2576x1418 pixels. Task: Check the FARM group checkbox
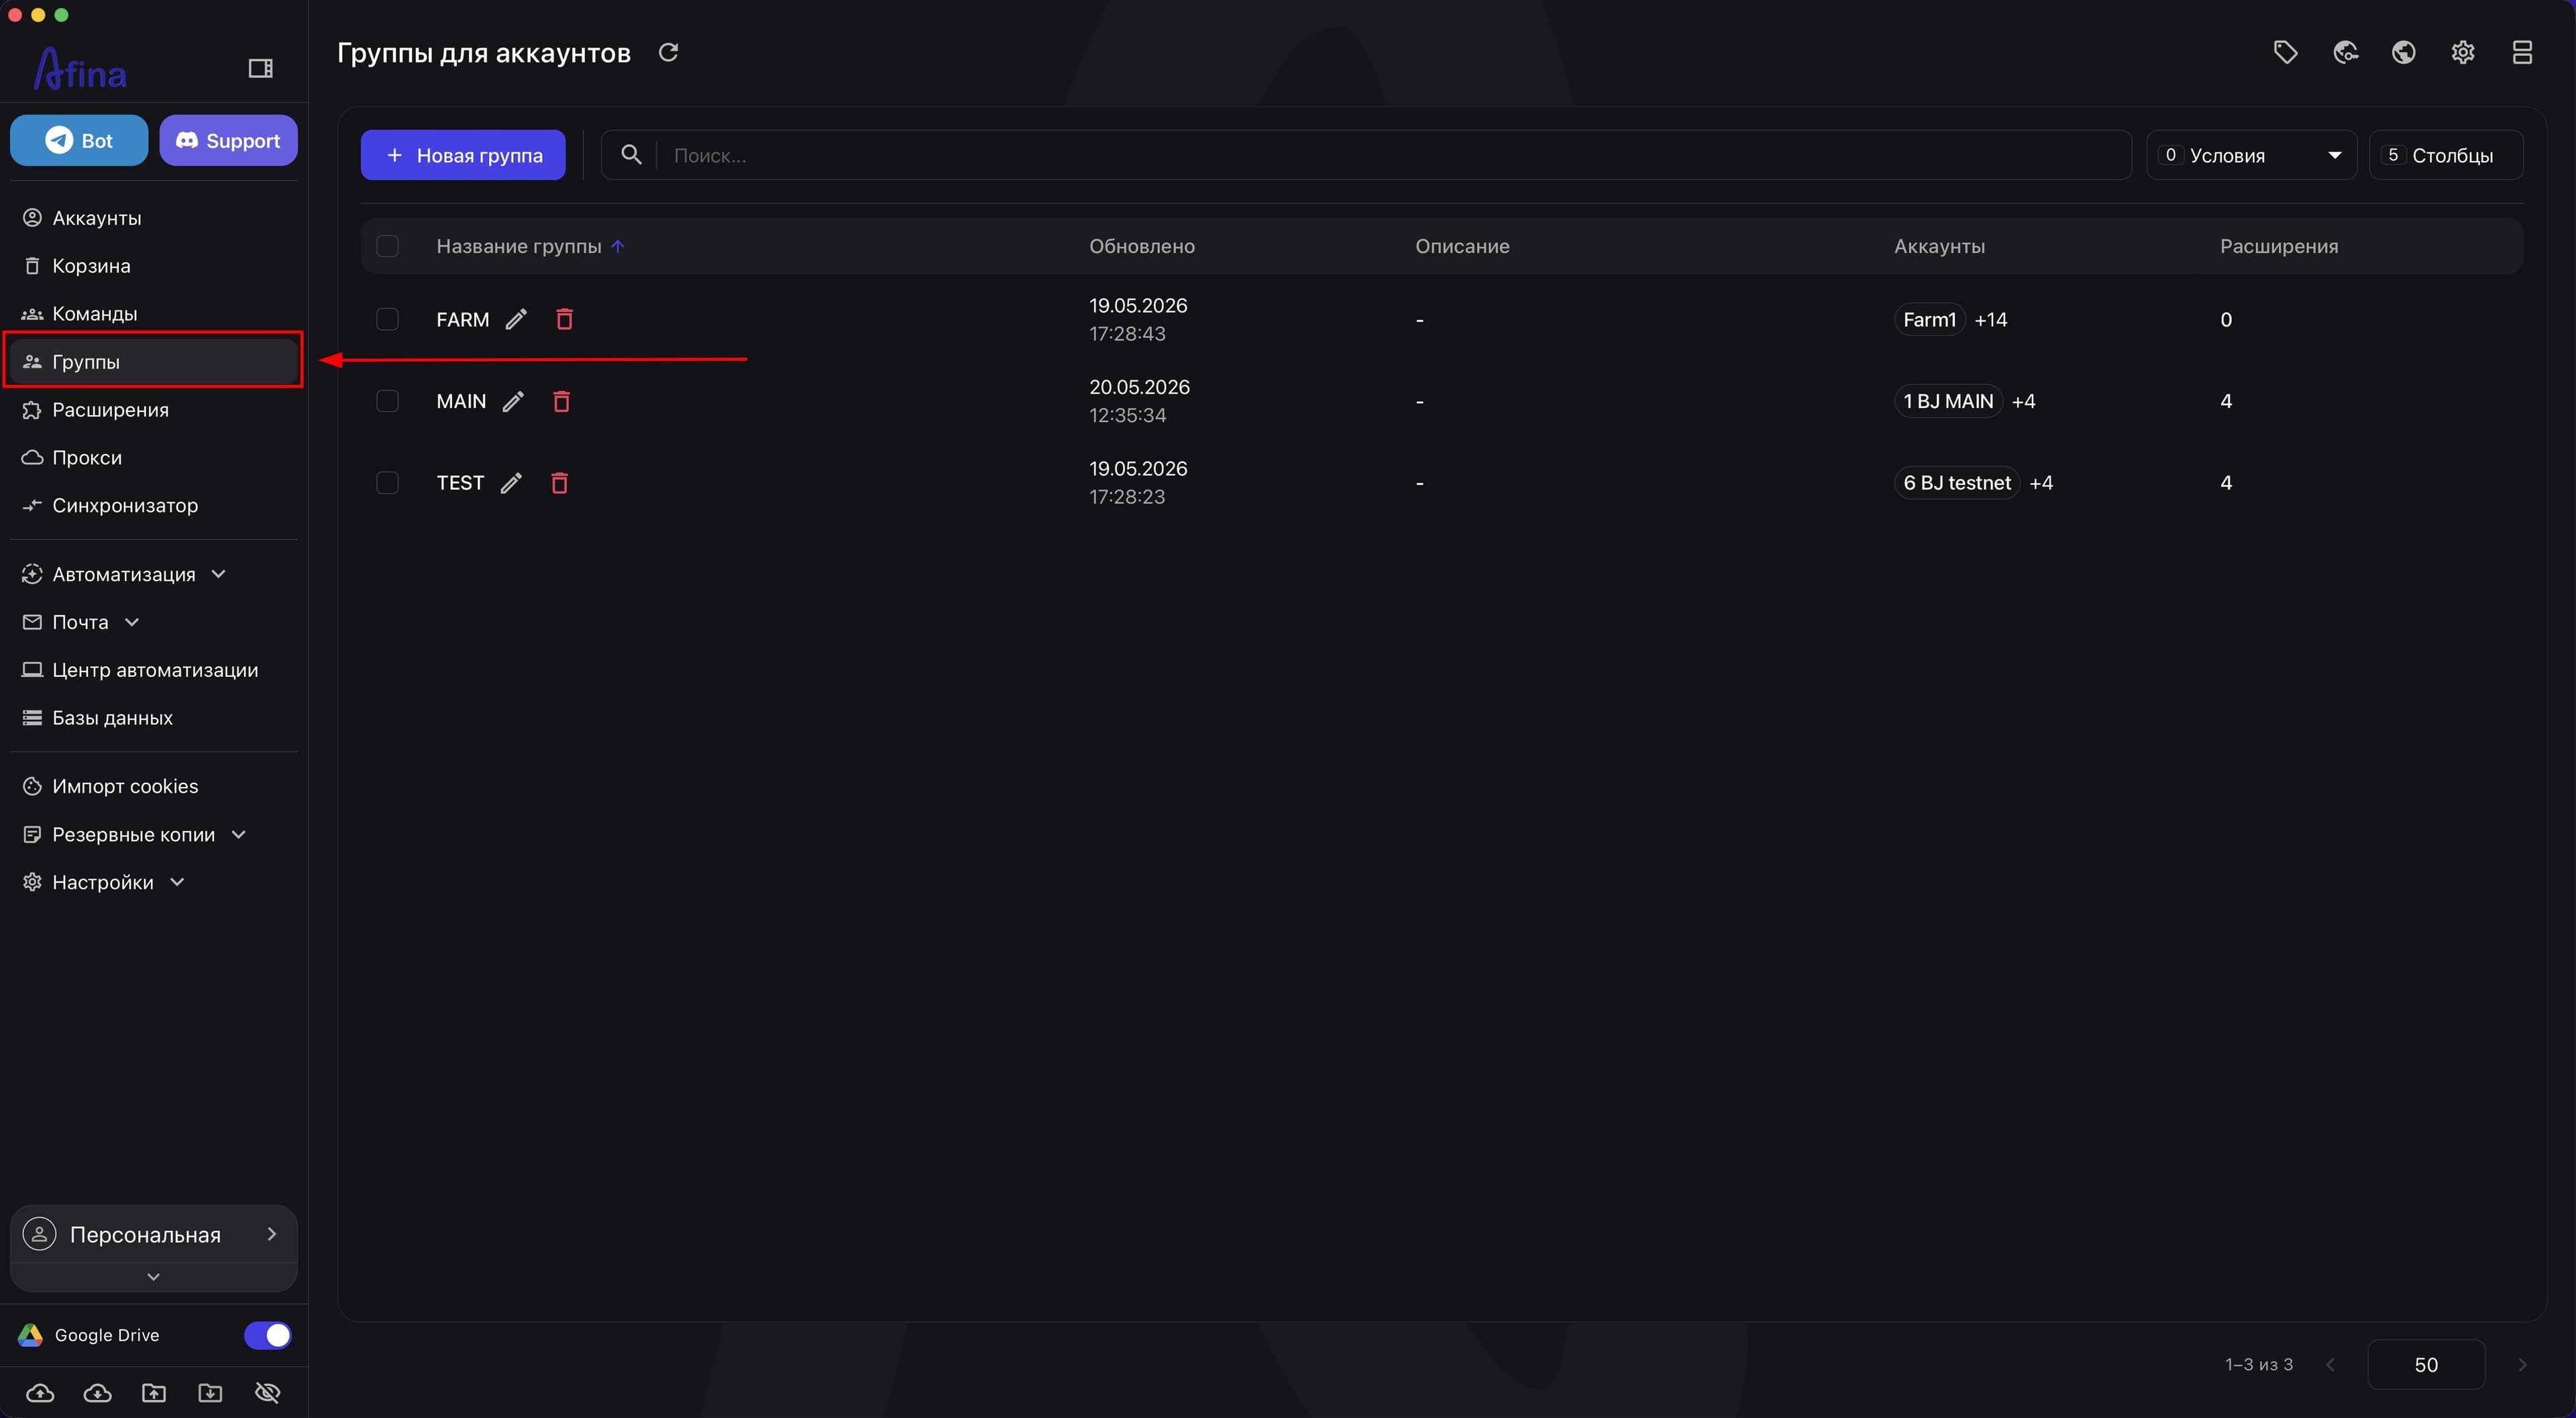pos(387,319)
